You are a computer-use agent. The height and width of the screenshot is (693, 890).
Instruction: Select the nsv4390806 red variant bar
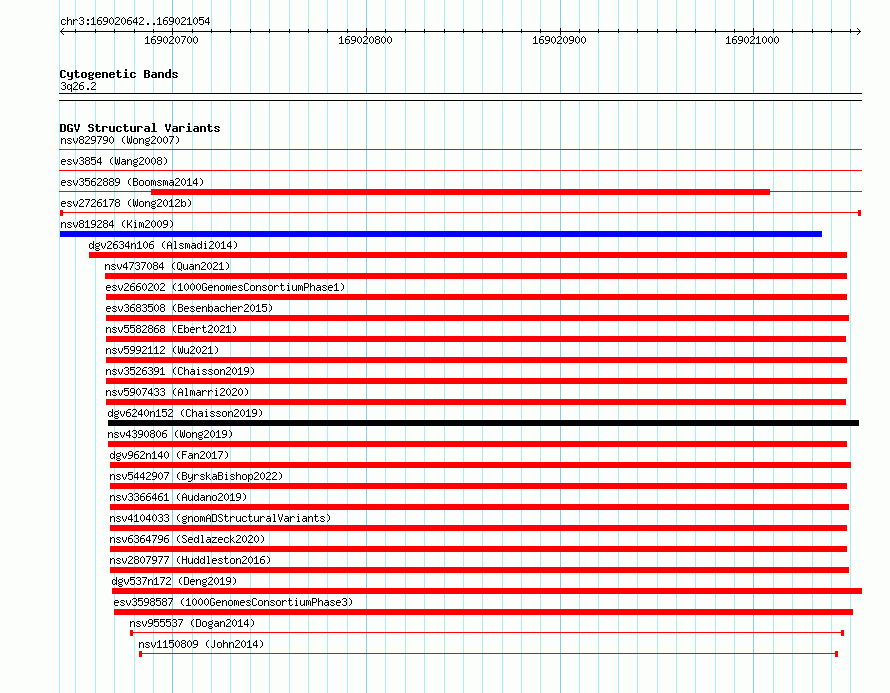(477, 444)
